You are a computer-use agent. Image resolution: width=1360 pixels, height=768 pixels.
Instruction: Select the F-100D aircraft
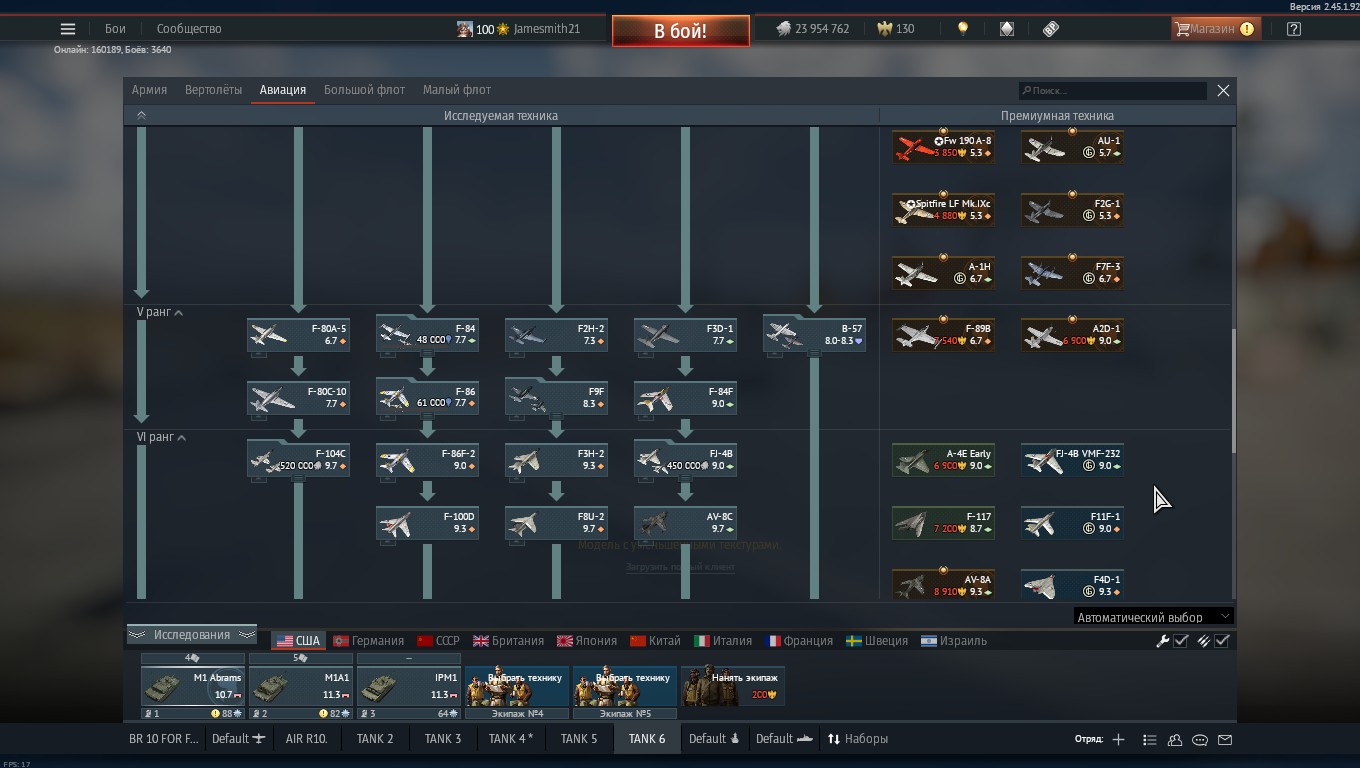click(x=427, y=524)
